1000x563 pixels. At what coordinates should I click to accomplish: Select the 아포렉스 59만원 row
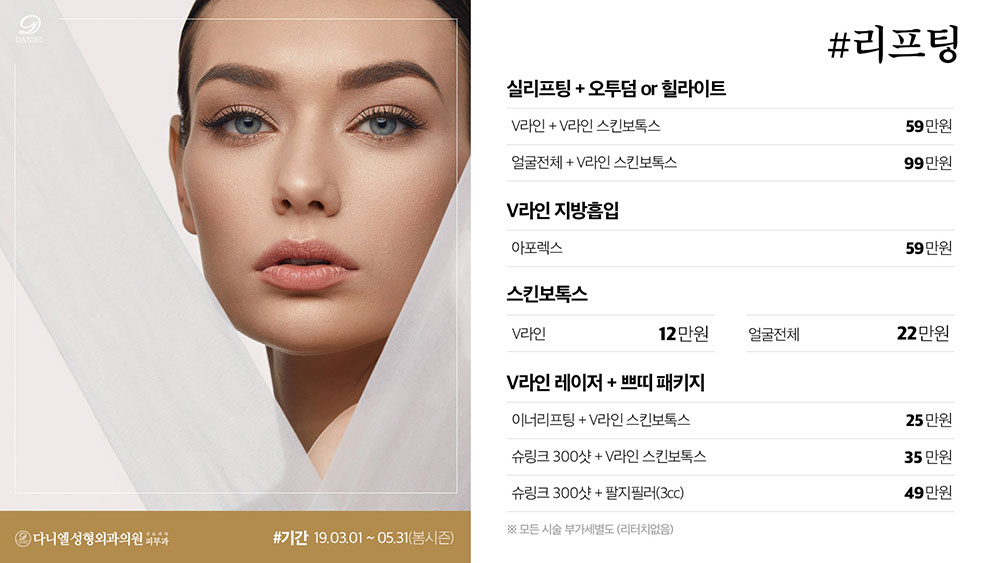[x=730, y=248]
